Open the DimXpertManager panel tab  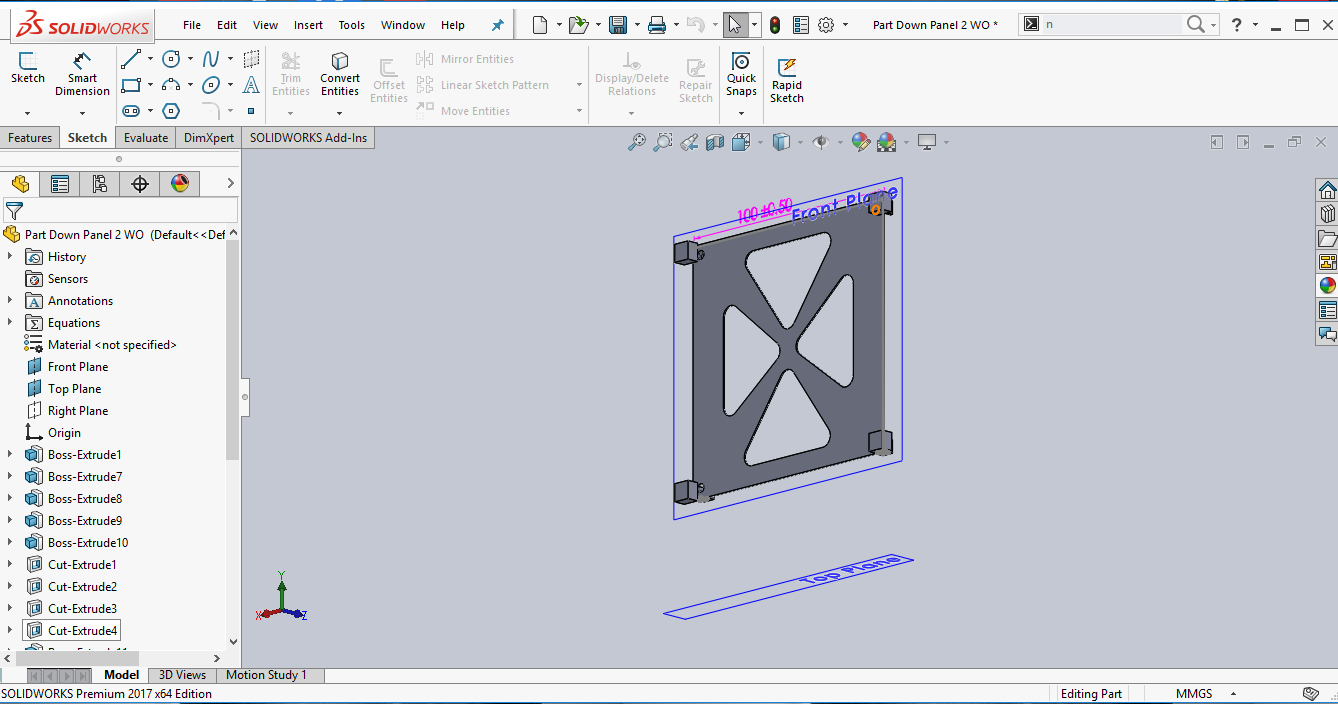click(140, 183)
